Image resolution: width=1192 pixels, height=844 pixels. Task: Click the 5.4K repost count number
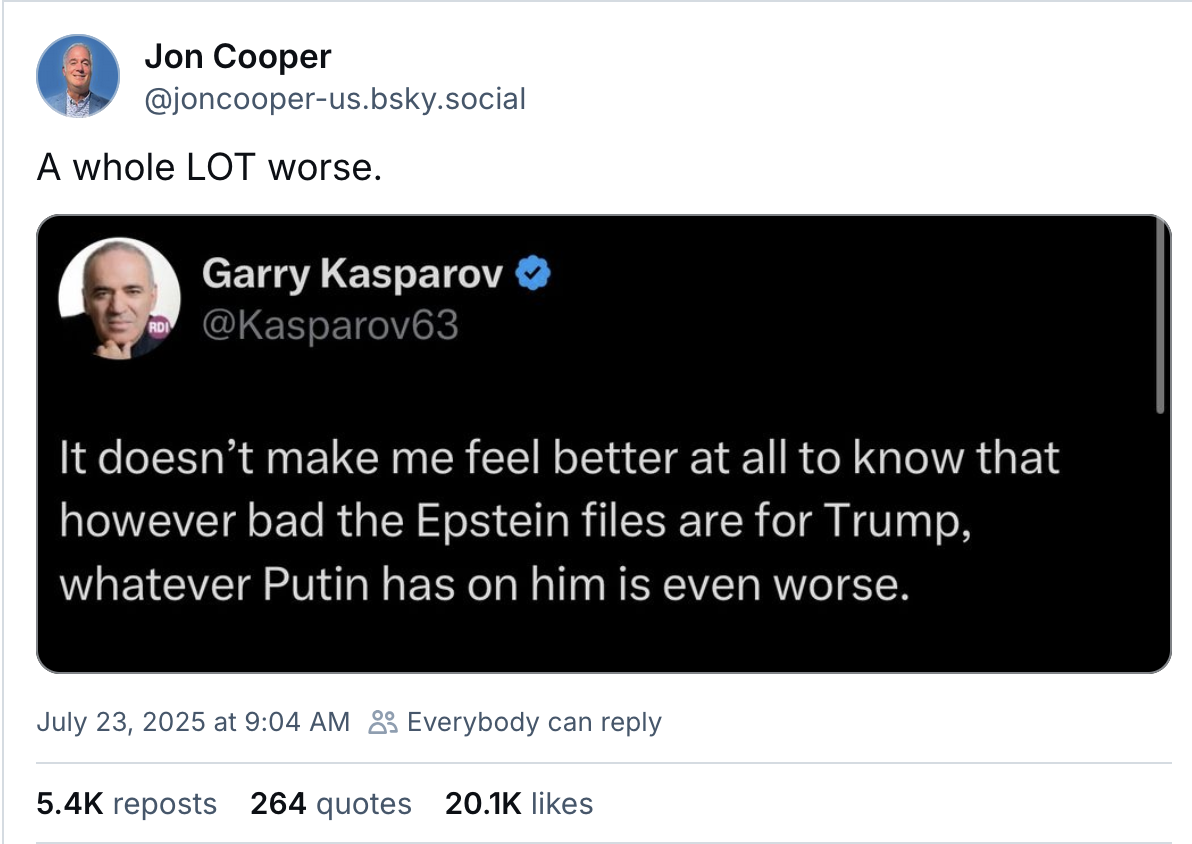(69, 804)
